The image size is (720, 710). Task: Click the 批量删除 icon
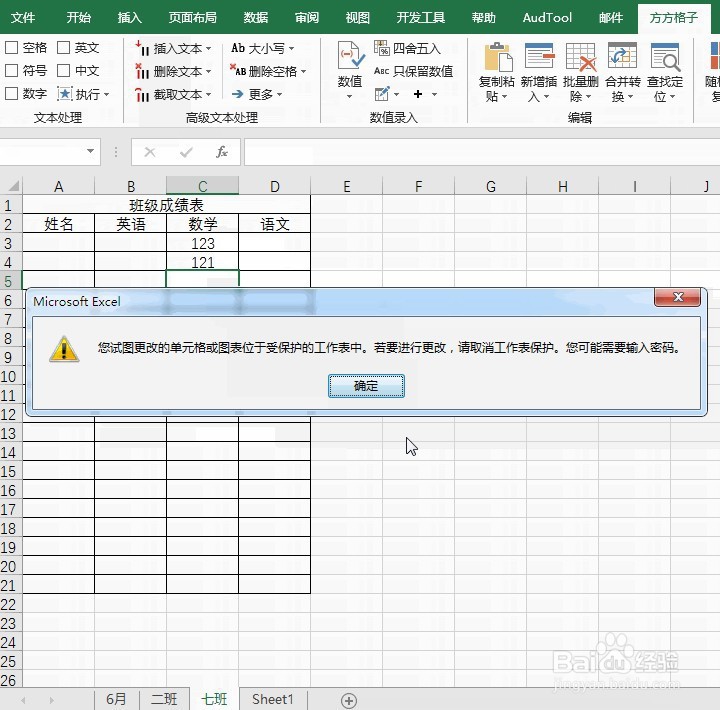point(581,57)
